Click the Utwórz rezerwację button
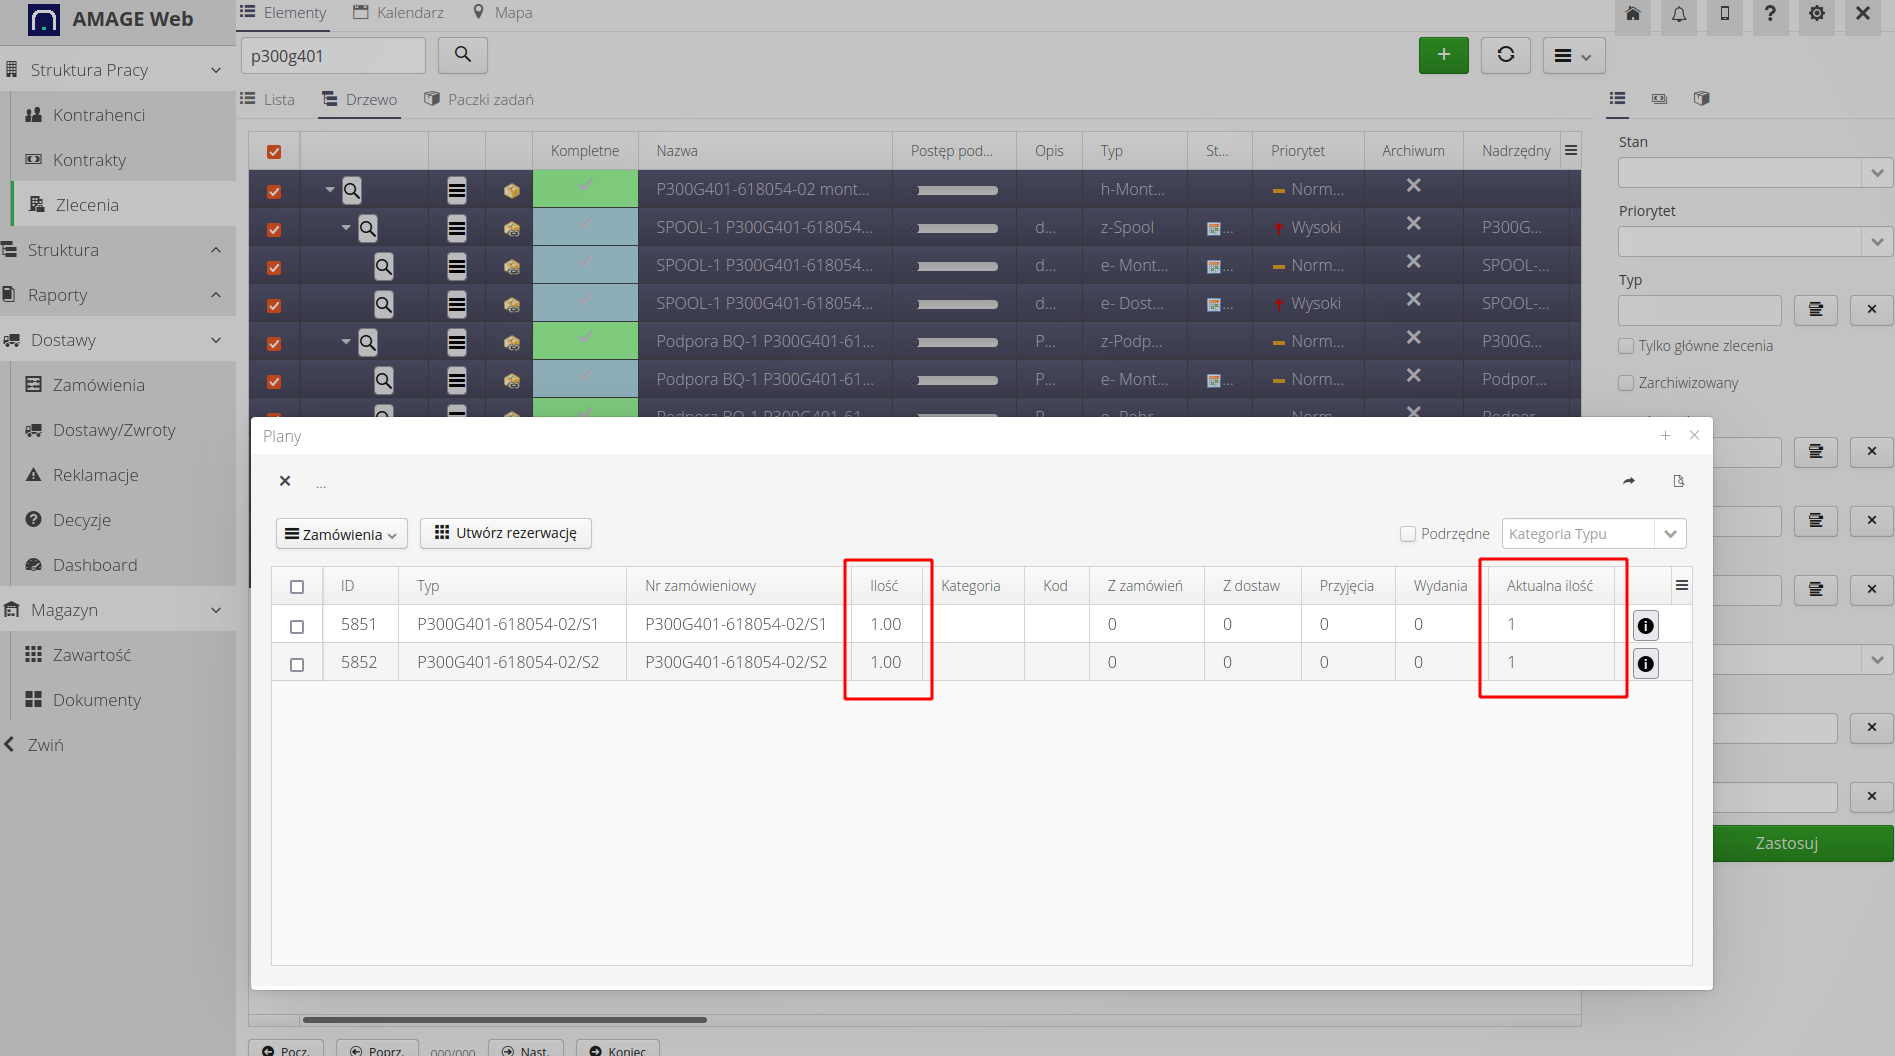The height and width of the screenshot is (1056, 1895). click(506, 533)
